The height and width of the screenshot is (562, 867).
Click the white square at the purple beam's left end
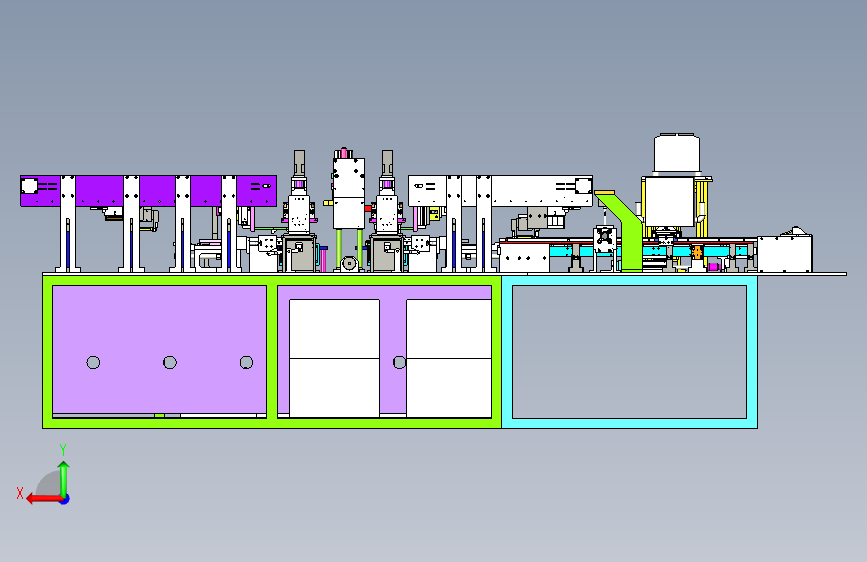click(x=29, y=186)
